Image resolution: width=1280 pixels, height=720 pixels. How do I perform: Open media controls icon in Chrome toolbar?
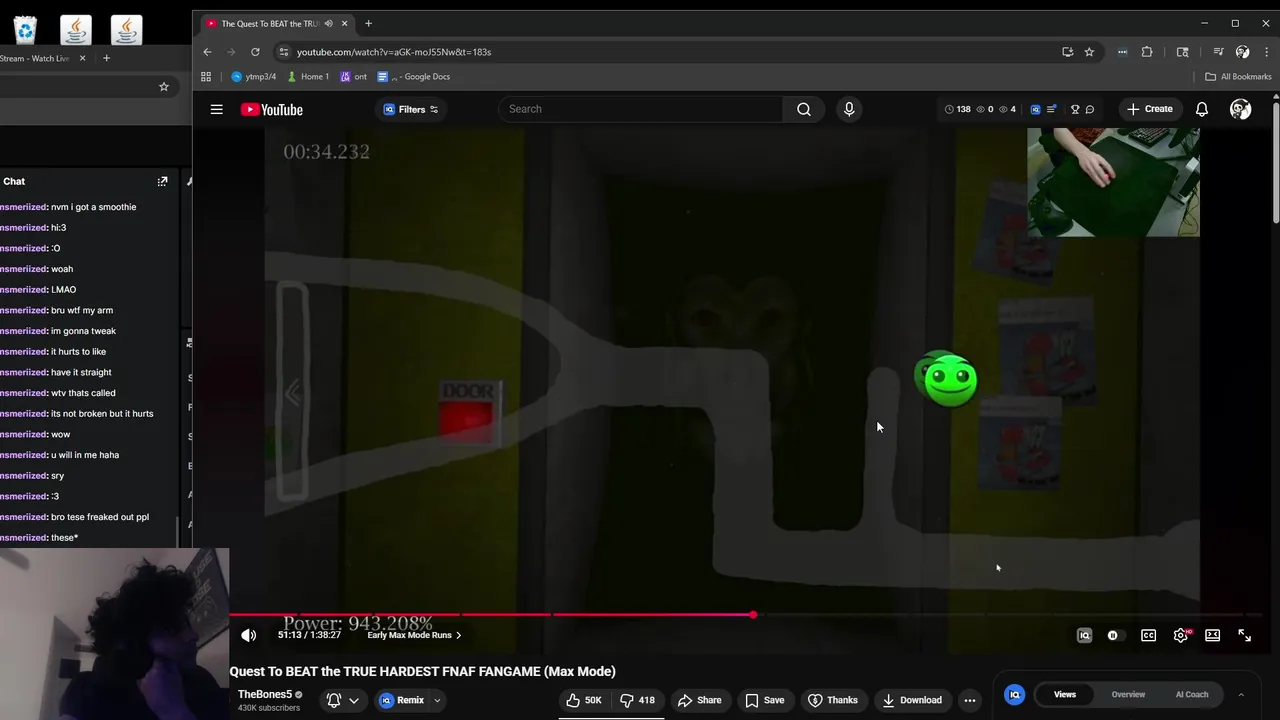1218,52
